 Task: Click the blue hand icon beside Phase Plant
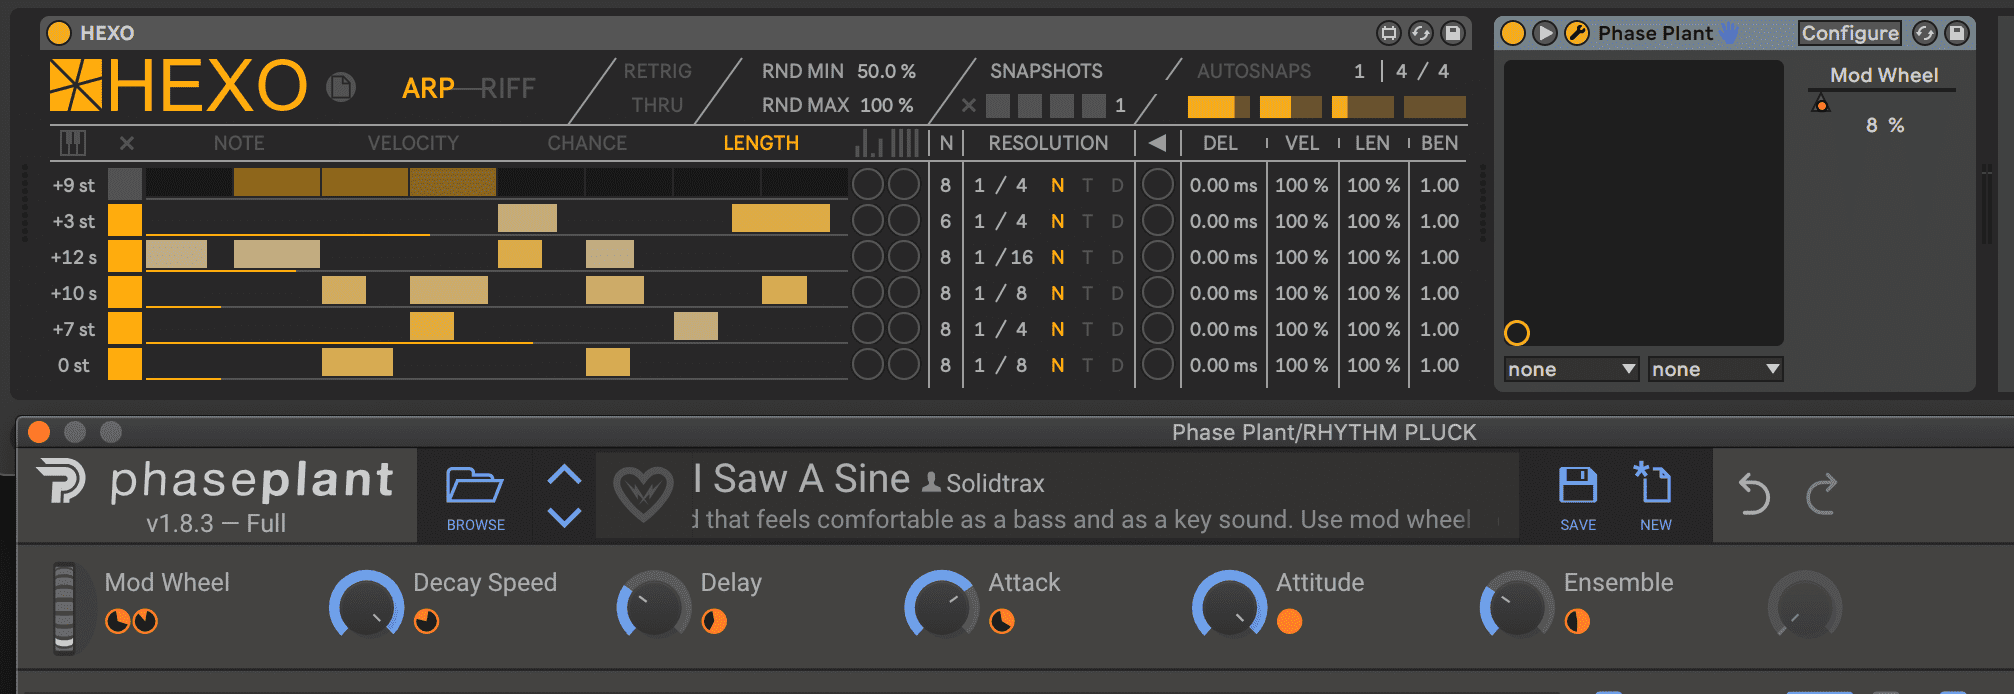pyautogui.click(x=1729, y=33)
